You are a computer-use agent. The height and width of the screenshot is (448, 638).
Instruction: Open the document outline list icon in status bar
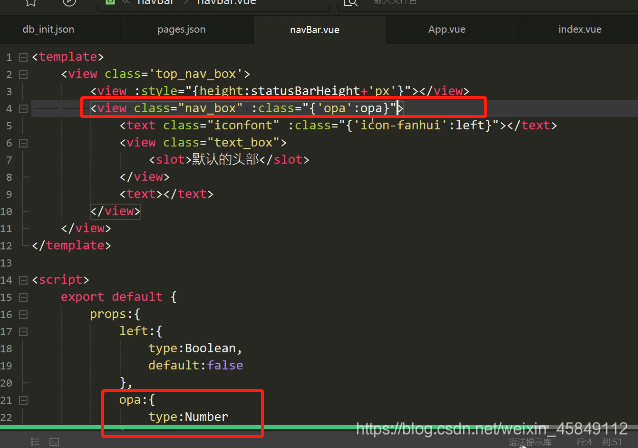click(35, 442)
